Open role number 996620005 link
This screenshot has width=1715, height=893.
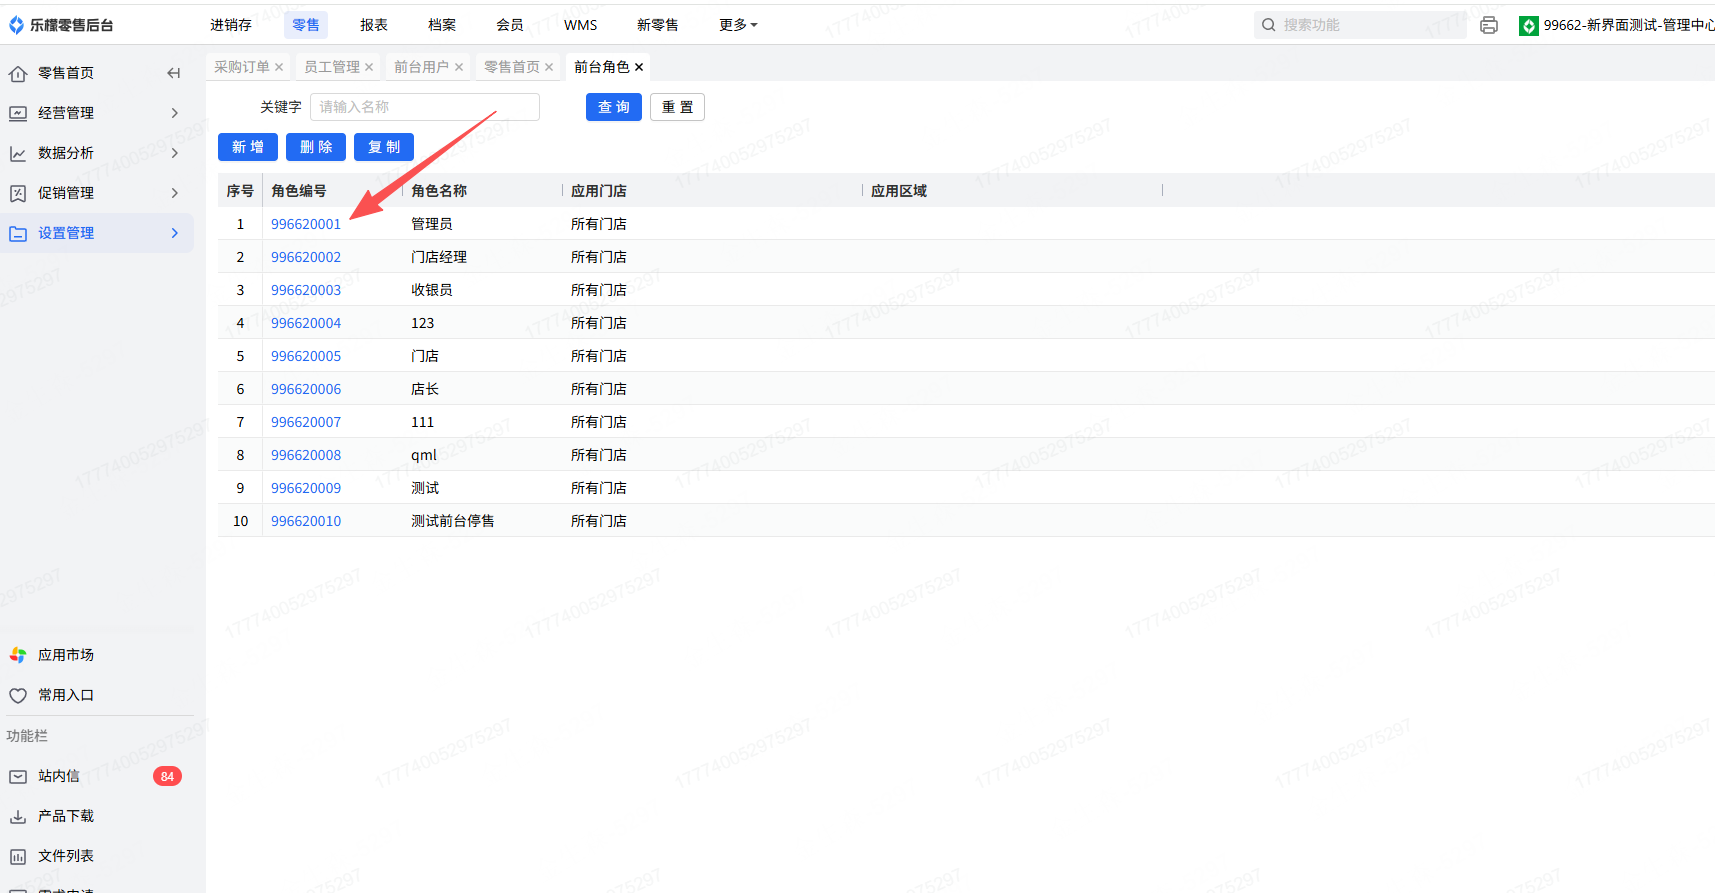tap(306, 356)
